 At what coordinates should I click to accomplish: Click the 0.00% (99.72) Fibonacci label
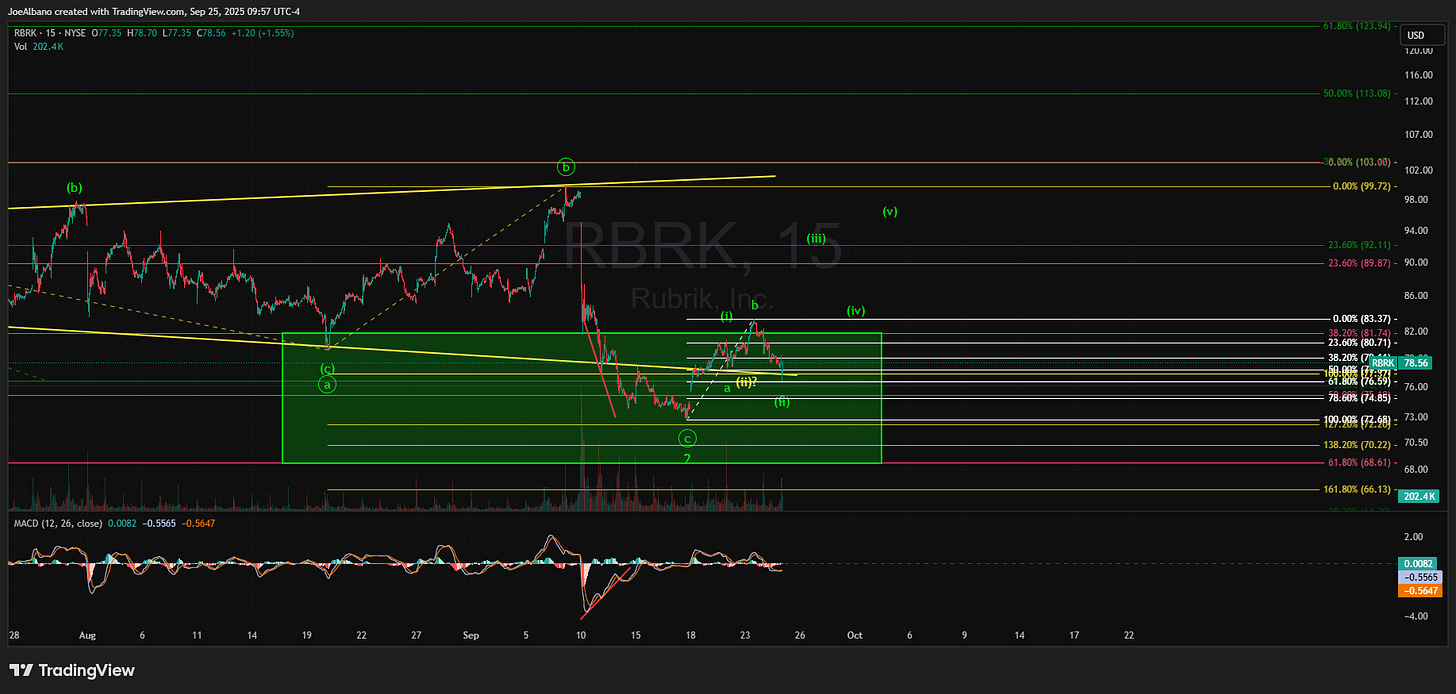coord(1361,187)
